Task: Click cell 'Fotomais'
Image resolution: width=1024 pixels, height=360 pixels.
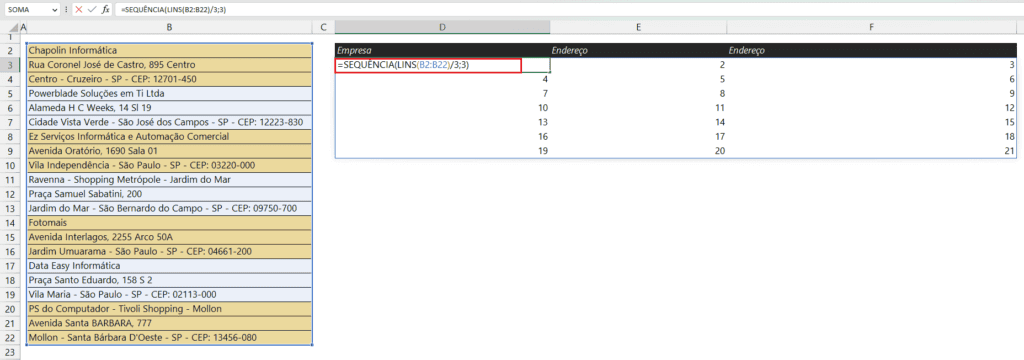Action: (x=169, y=223)
